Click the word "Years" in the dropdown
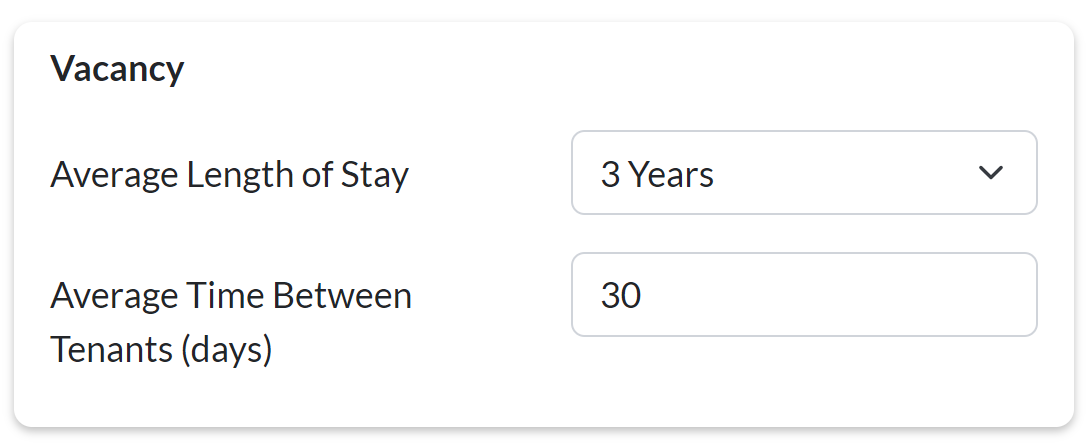The image size is (1091, 445). click(671, 175)
